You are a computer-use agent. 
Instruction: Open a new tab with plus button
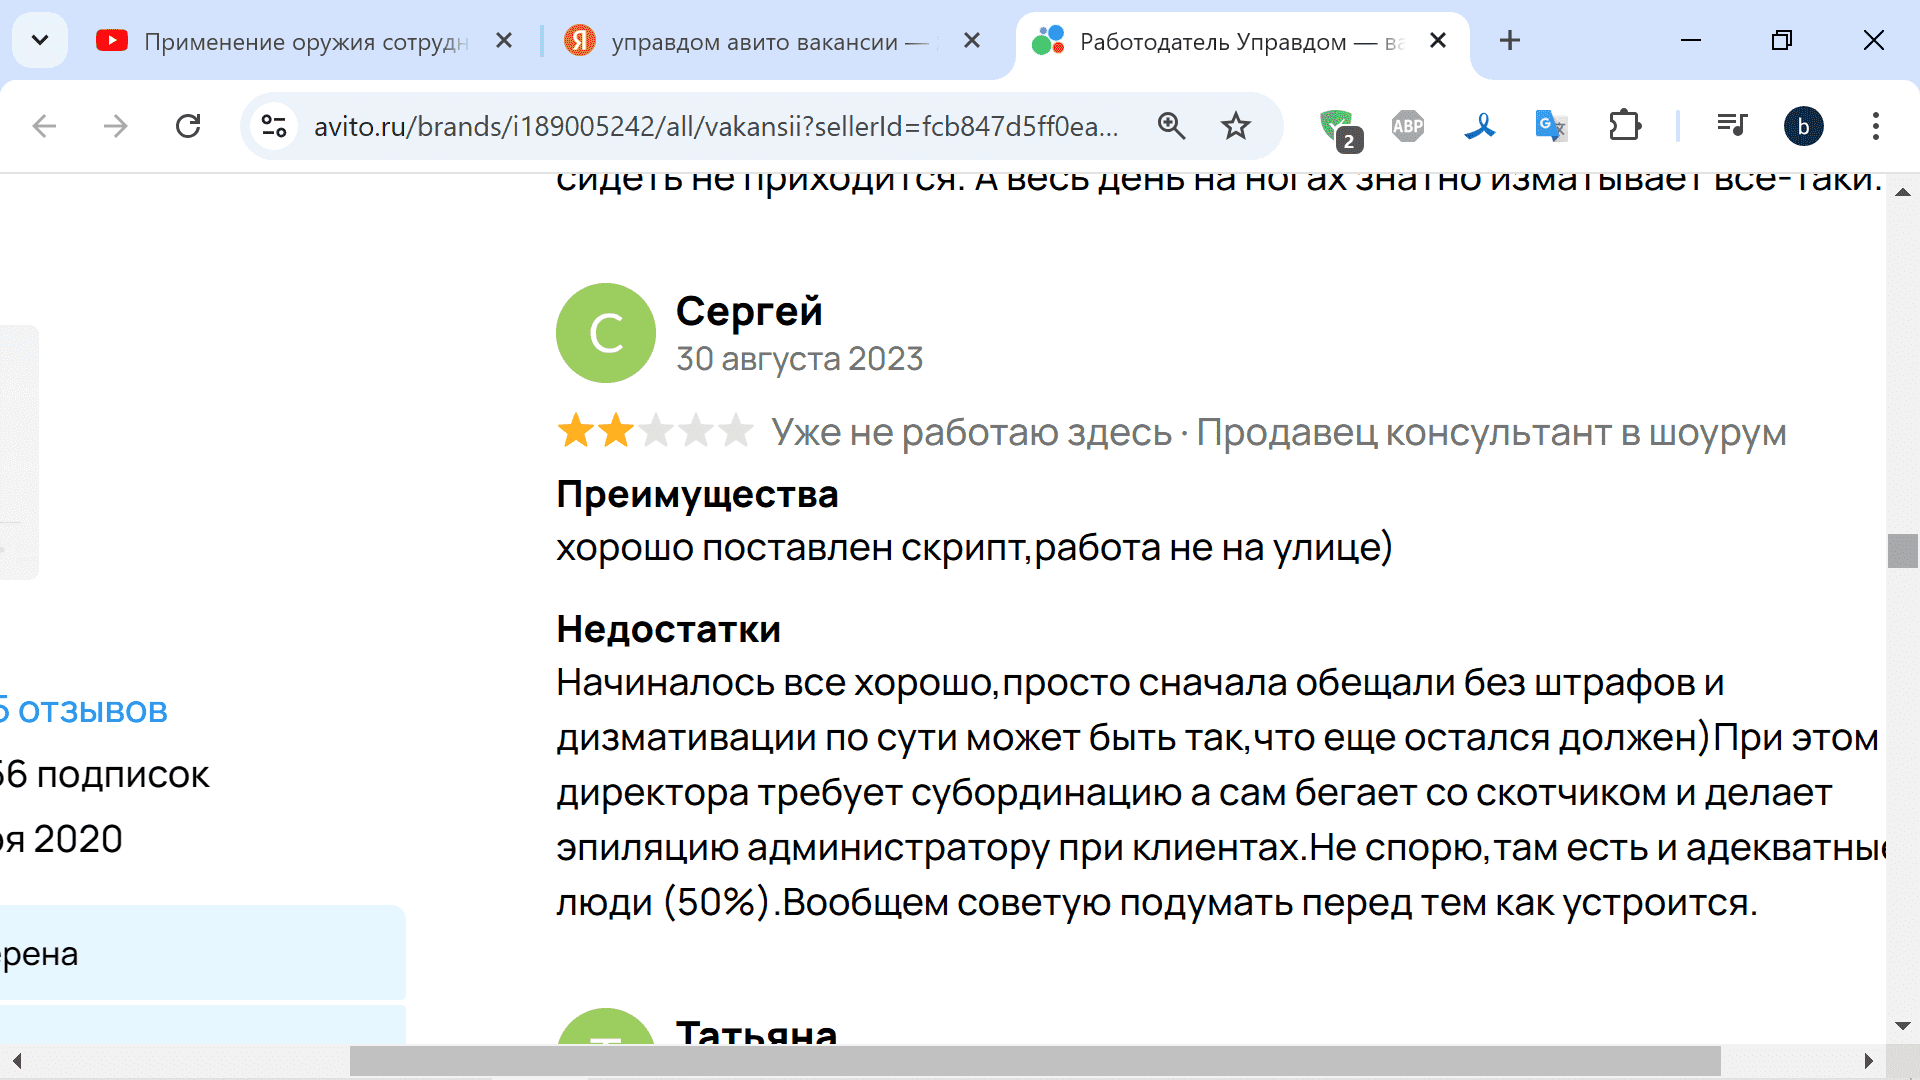click(1510, 41)
